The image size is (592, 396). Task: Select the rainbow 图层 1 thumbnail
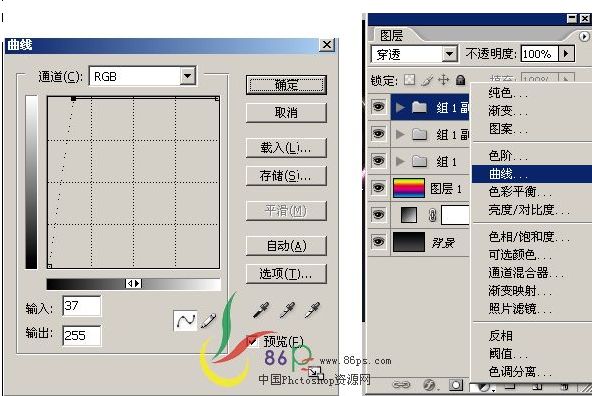point(409,188)
